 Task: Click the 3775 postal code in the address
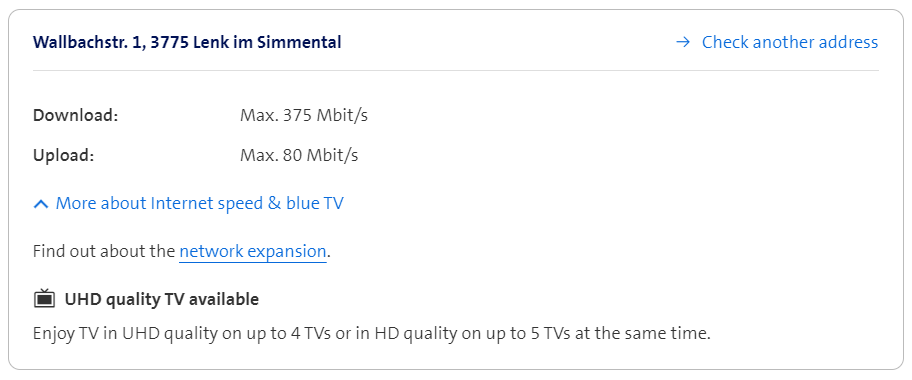(x=170, y=42)
